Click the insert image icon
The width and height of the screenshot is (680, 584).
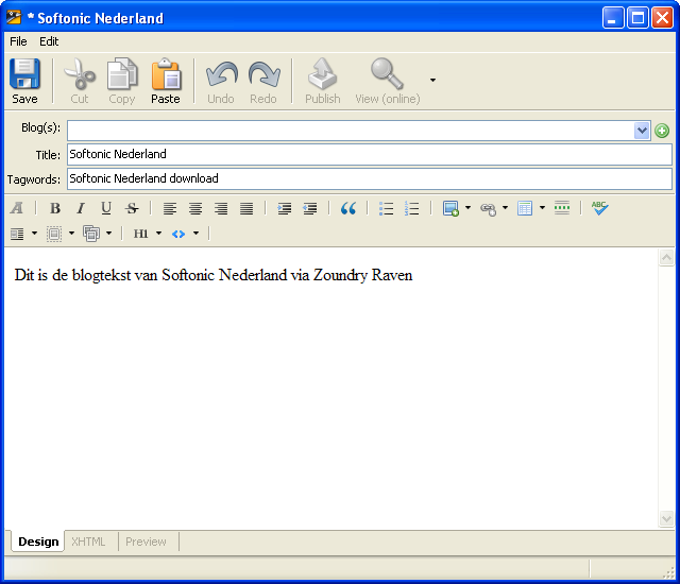point(451,209)
